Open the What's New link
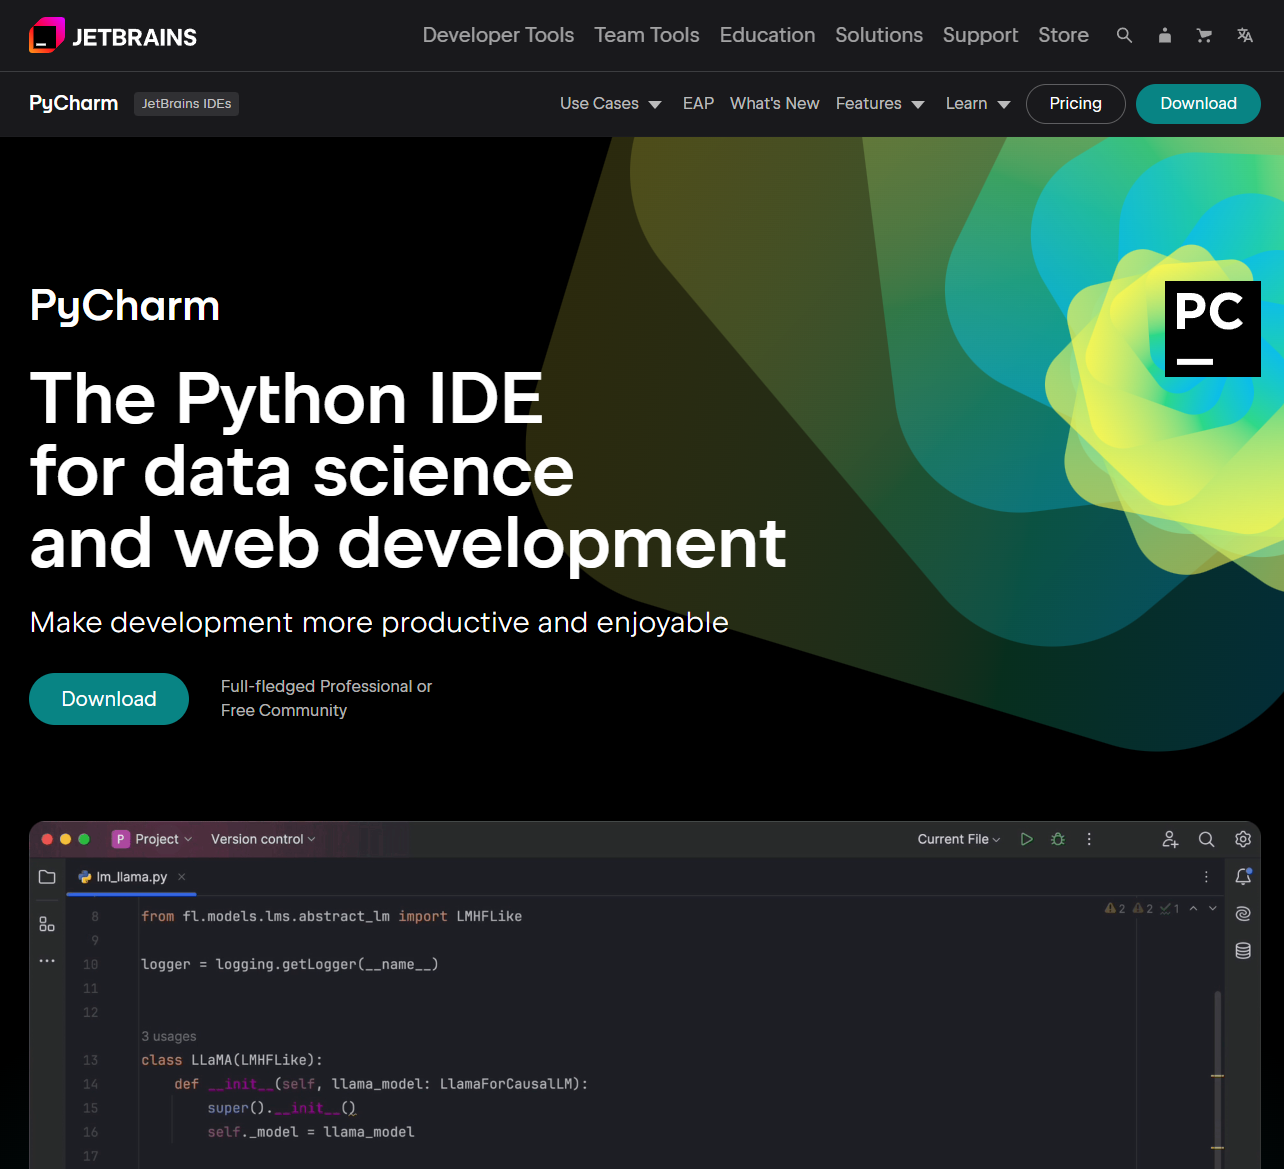This screenshot has height=1169, width=1284. tap(775, 104)
